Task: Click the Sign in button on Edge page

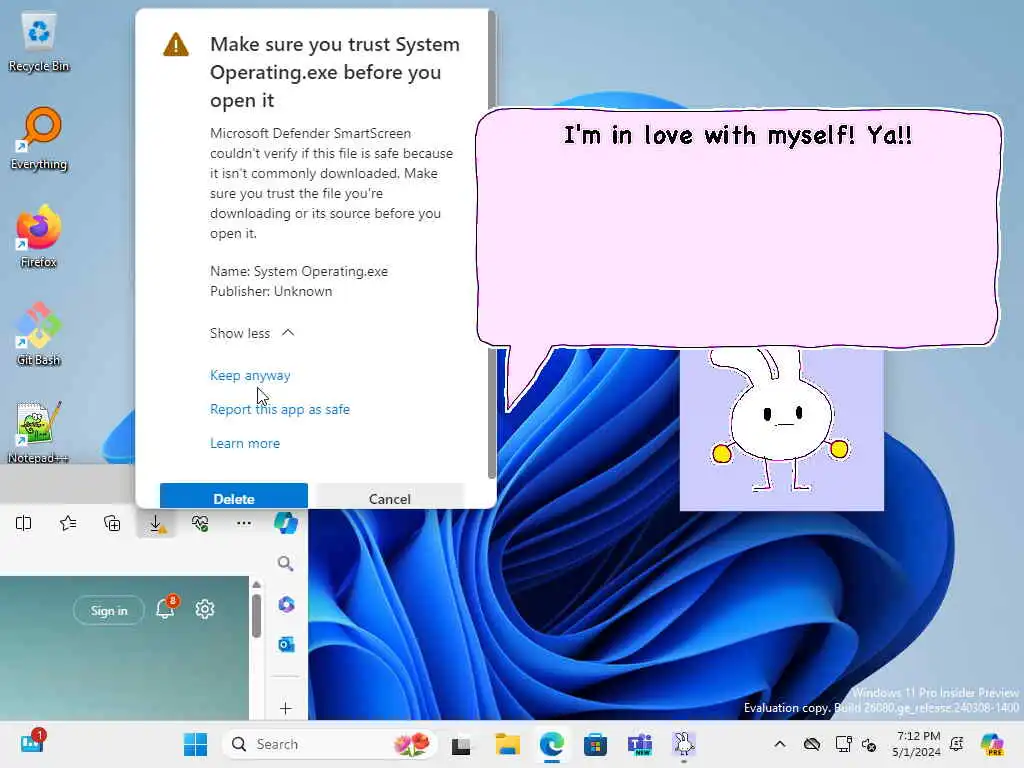Action: 109,611
